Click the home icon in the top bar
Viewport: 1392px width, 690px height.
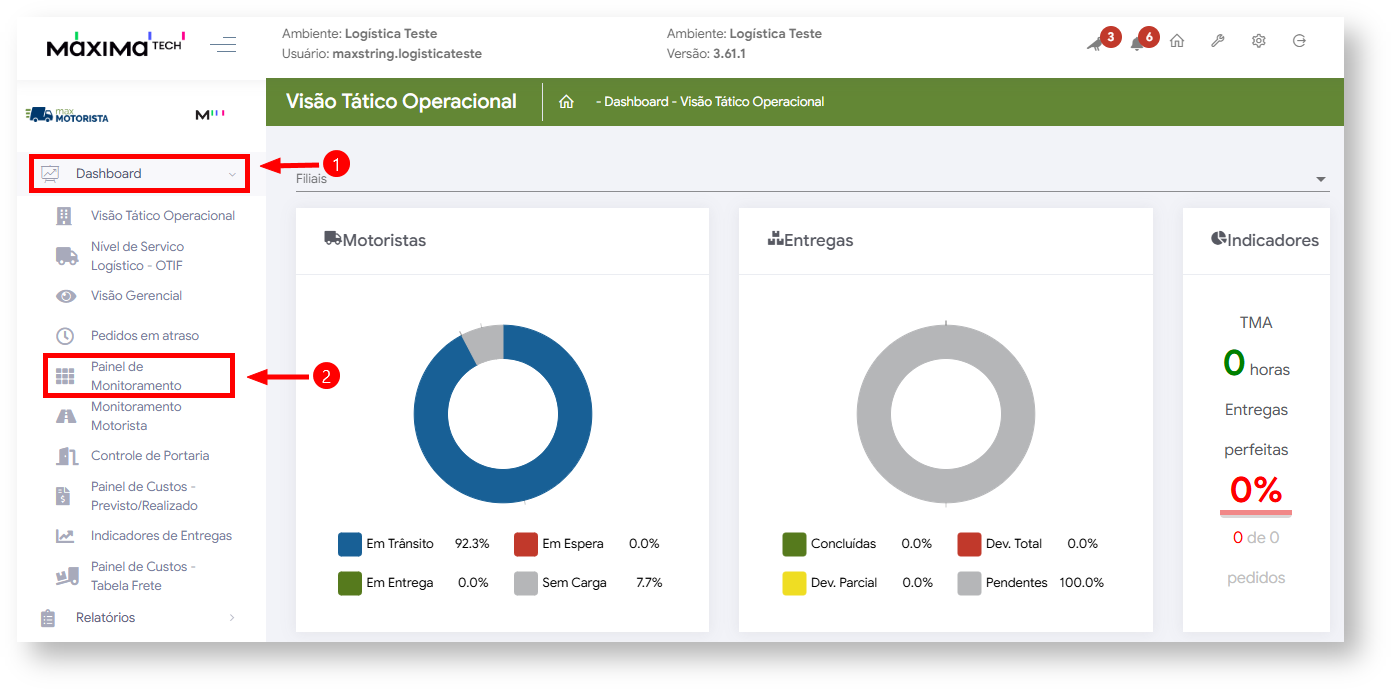click(1177, 41)
